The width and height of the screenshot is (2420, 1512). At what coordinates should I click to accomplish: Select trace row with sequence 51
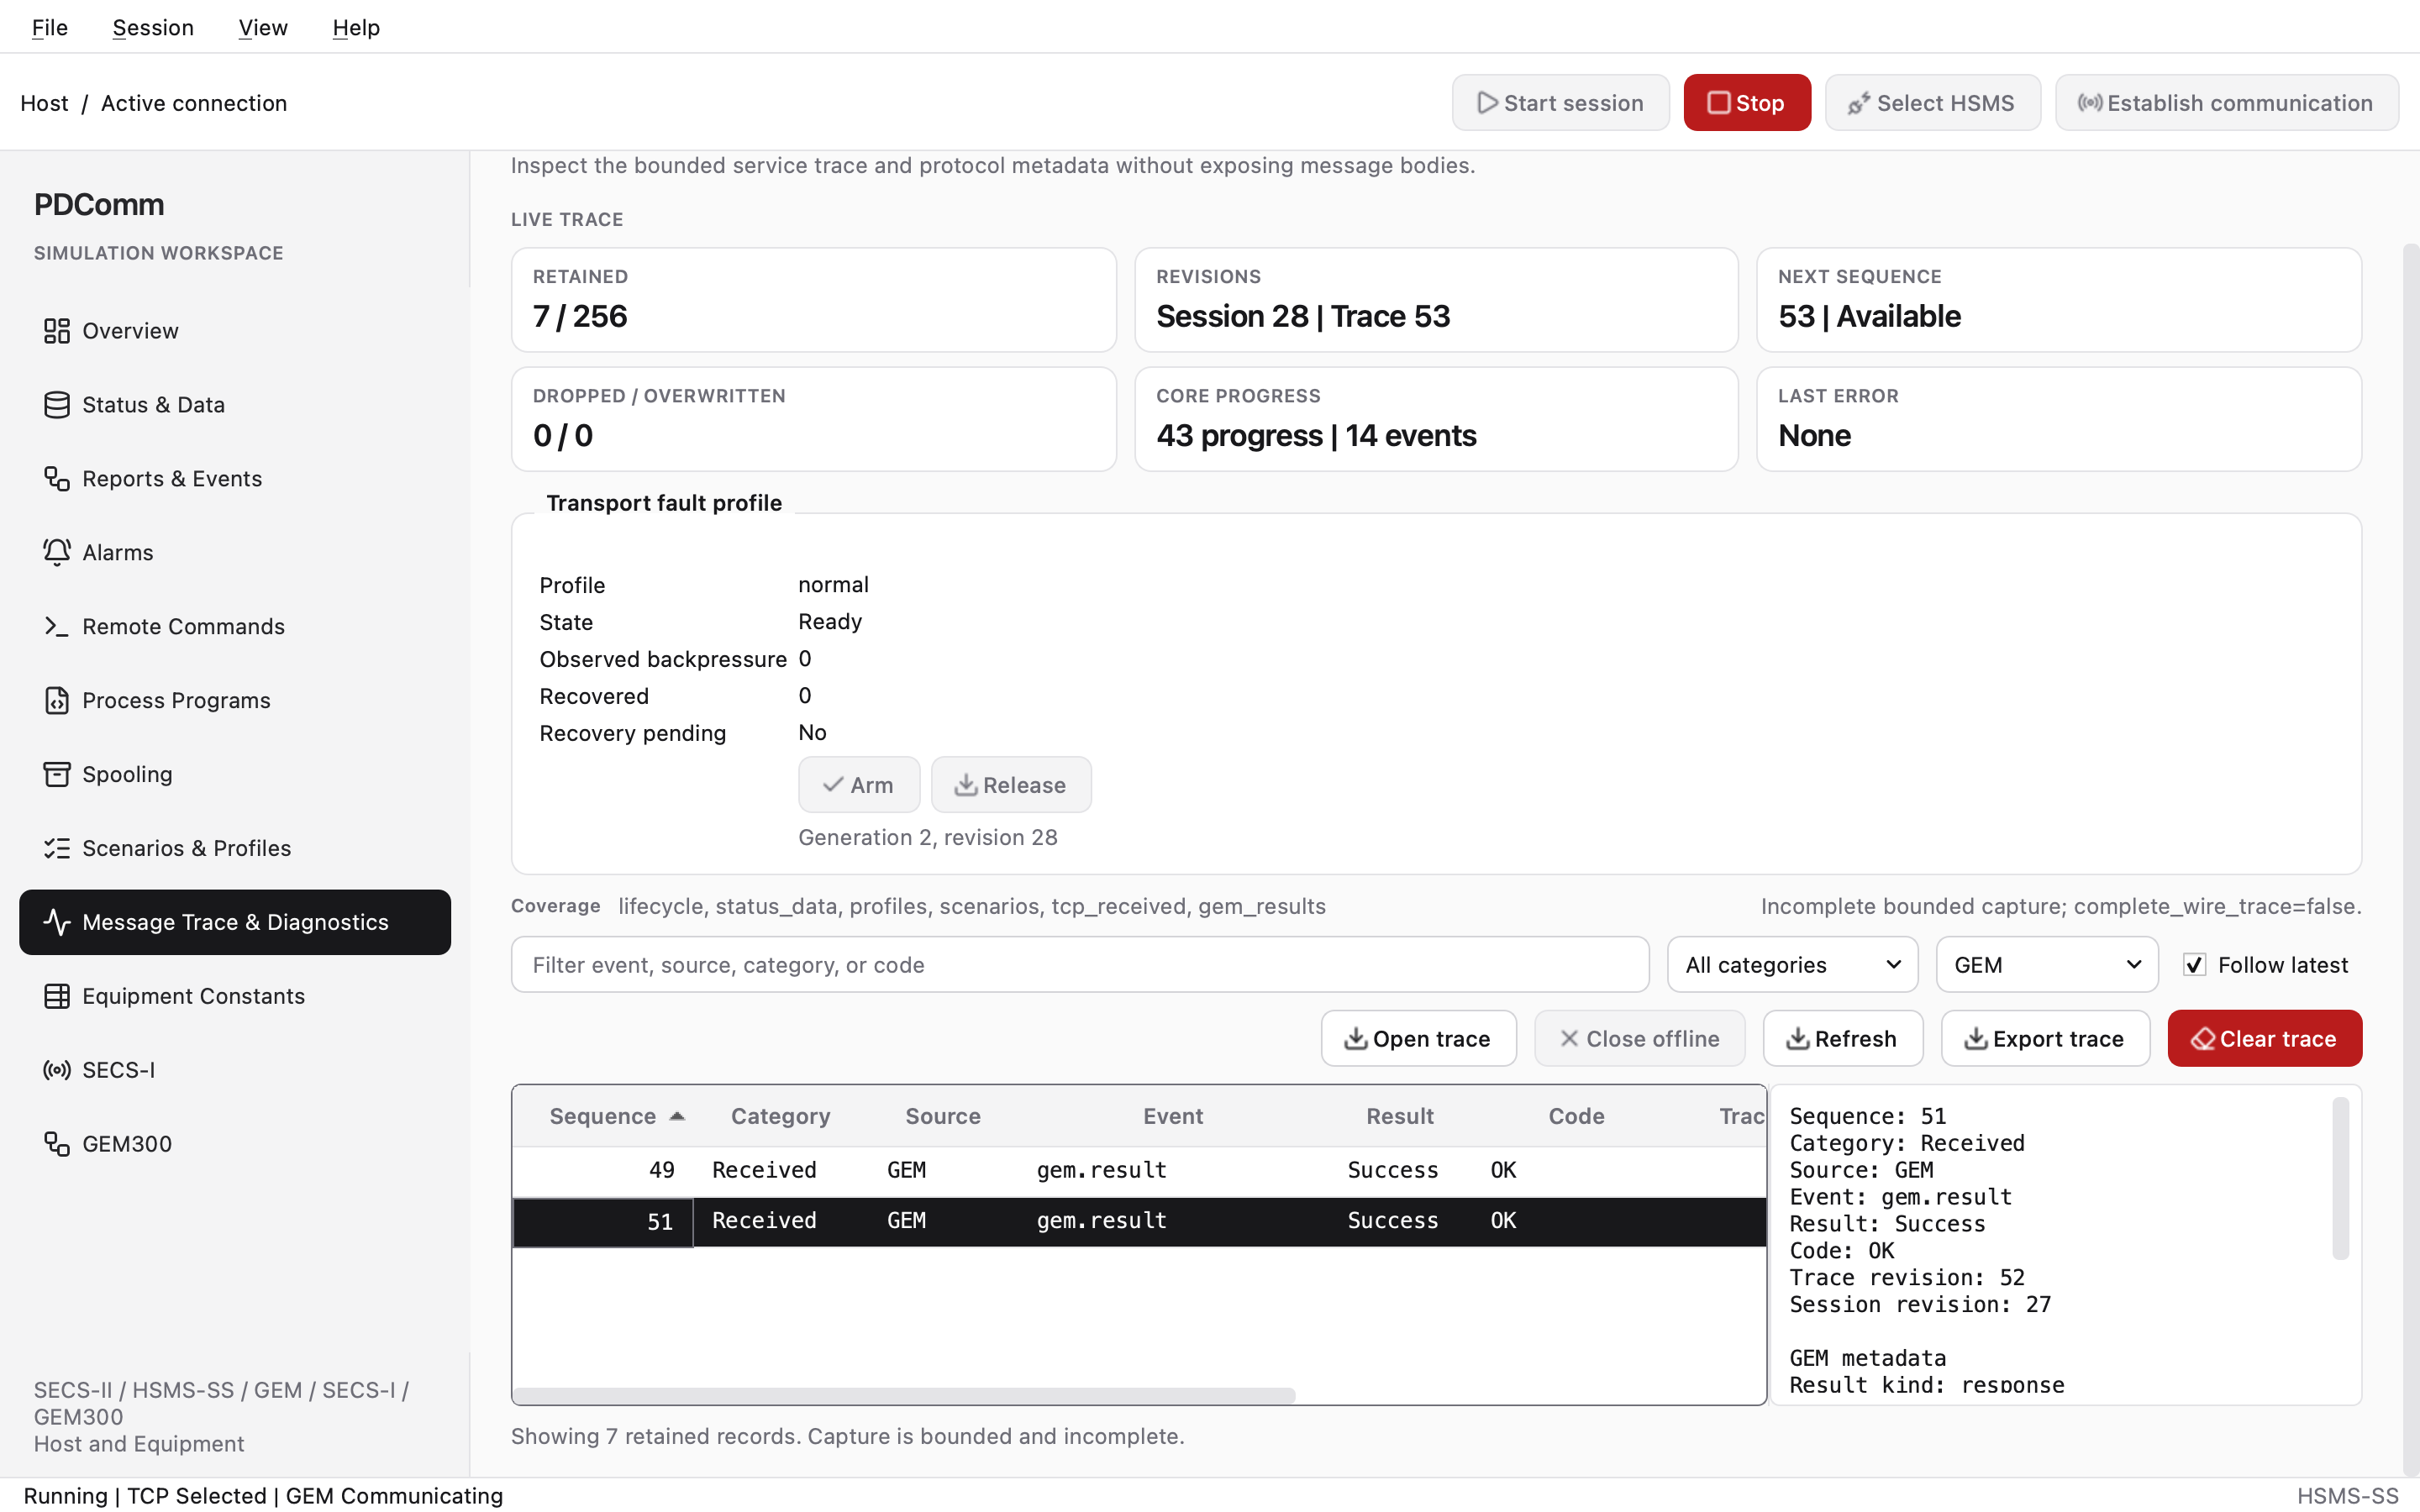pos(1139,1222)
